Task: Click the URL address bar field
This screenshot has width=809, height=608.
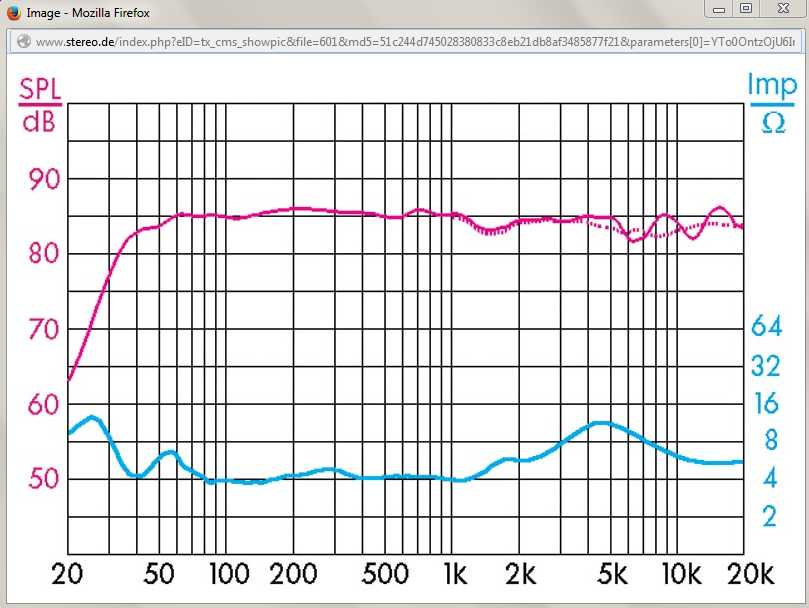Action: [405, 42]
